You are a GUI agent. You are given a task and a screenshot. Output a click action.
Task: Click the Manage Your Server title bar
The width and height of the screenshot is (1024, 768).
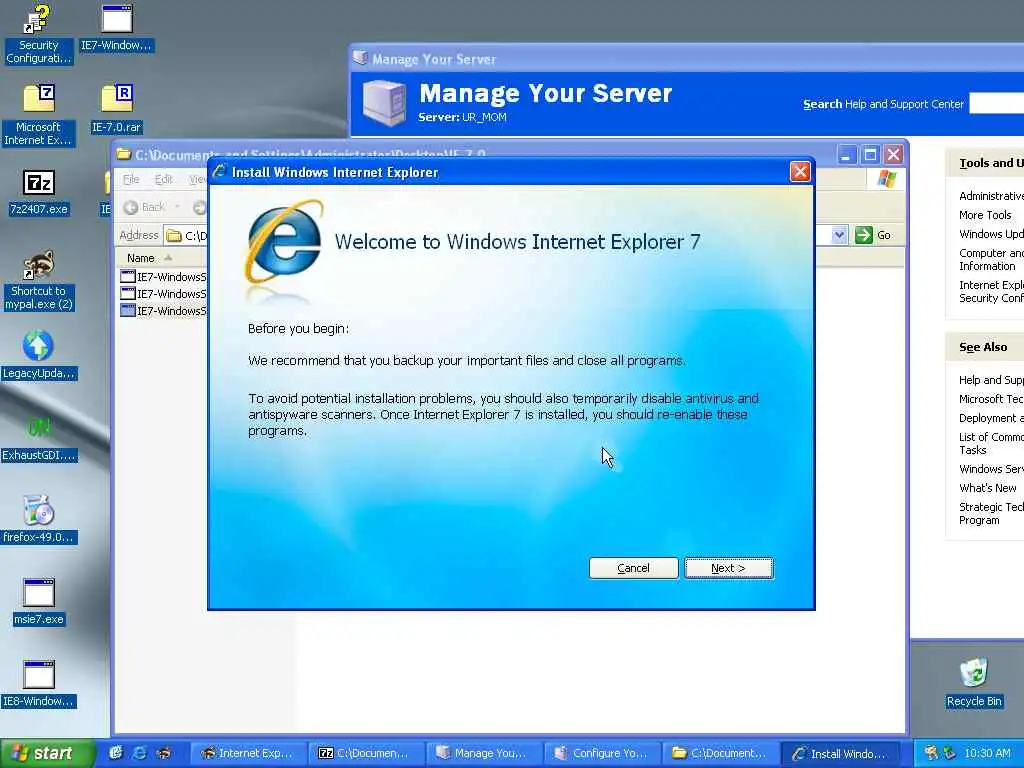tap(686, 59)
